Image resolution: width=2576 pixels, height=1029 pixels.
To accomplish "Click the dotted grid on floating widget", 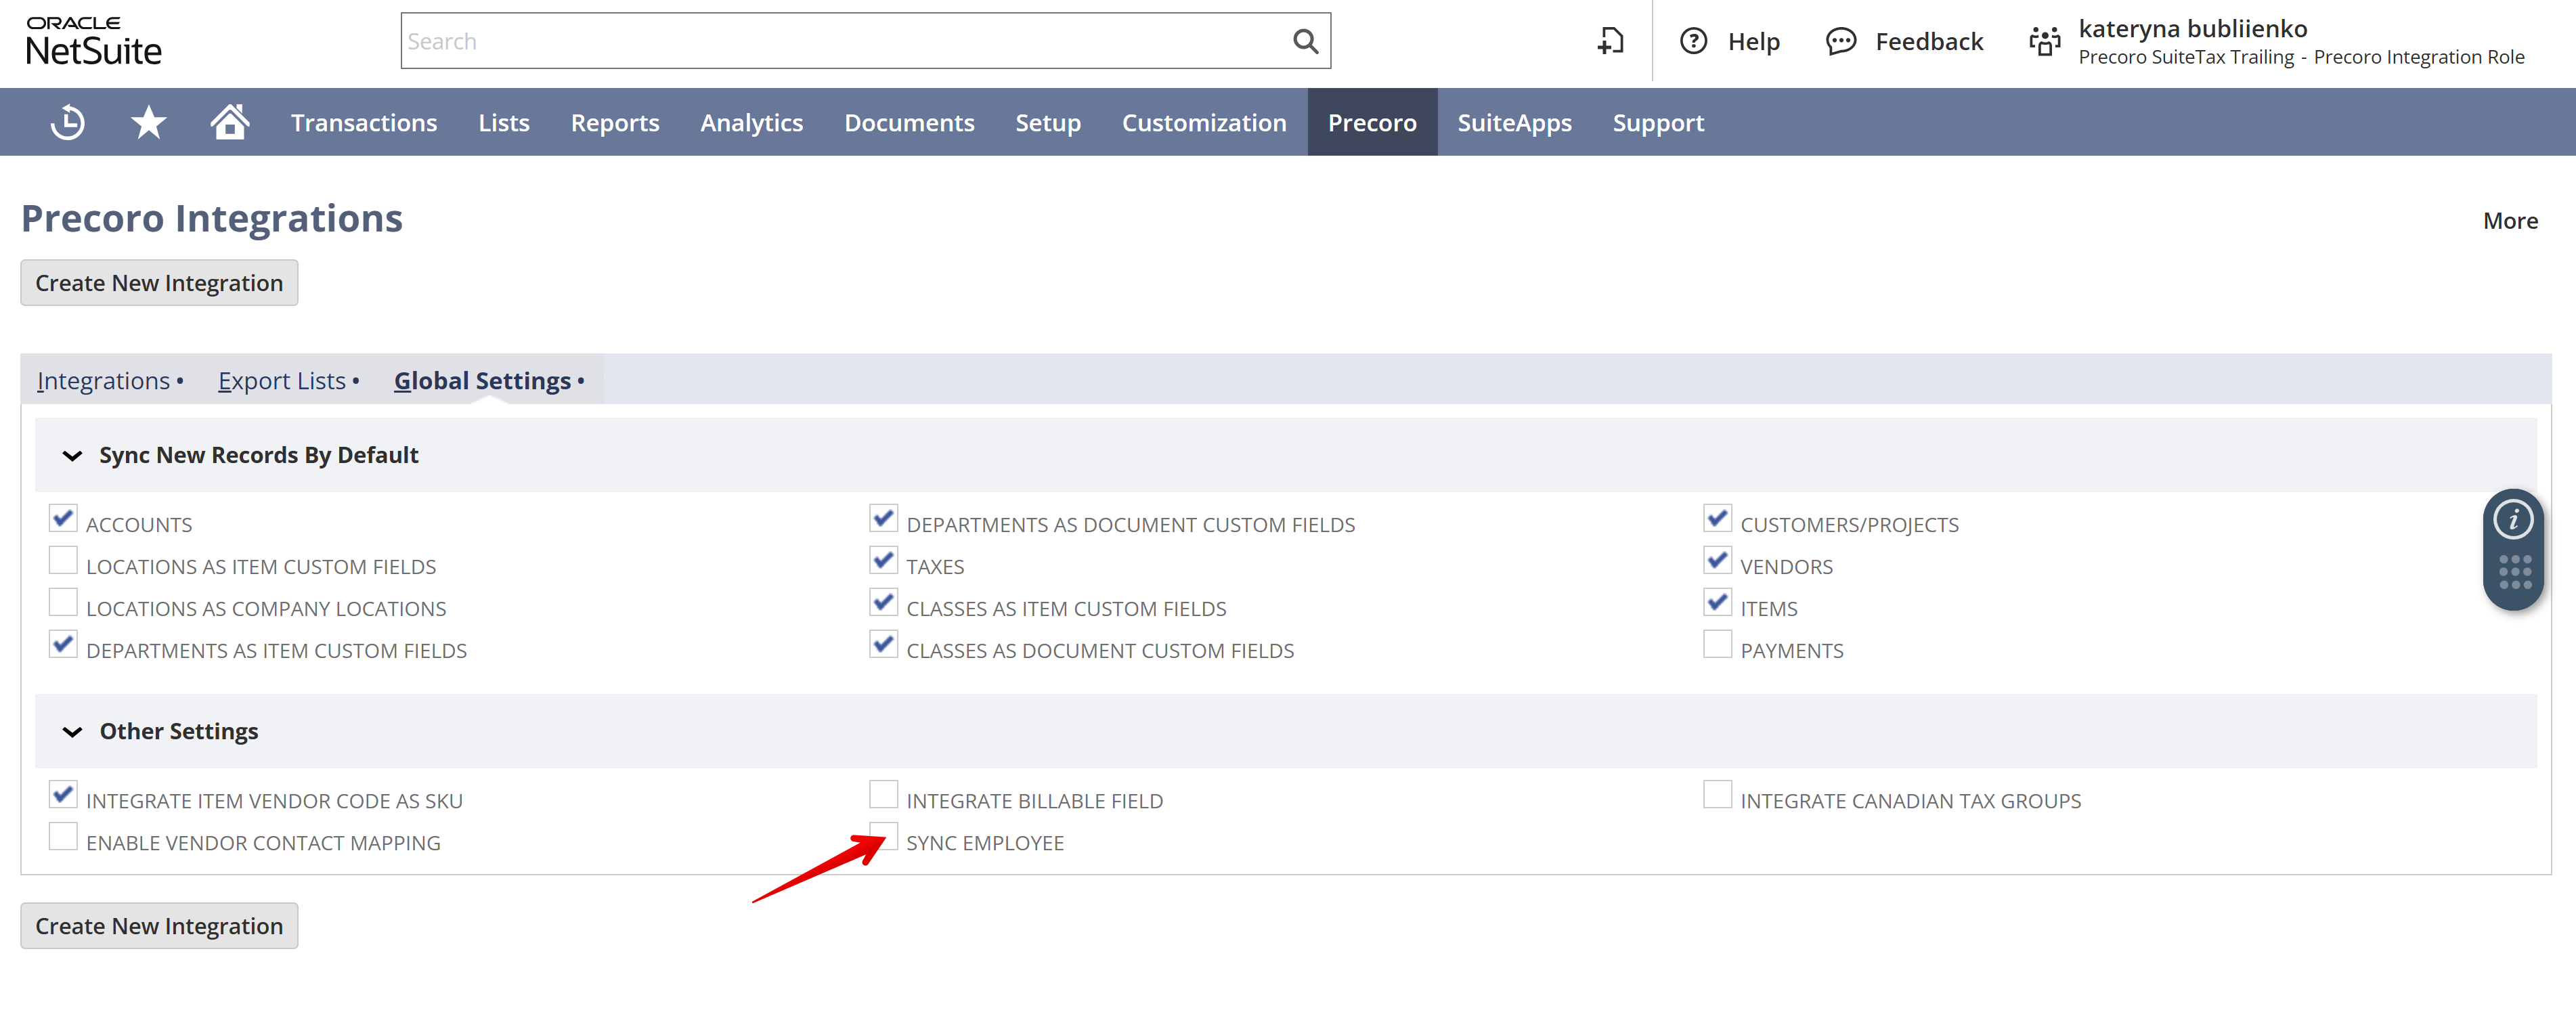I will pyautogui.click(x=2514, y=572).
